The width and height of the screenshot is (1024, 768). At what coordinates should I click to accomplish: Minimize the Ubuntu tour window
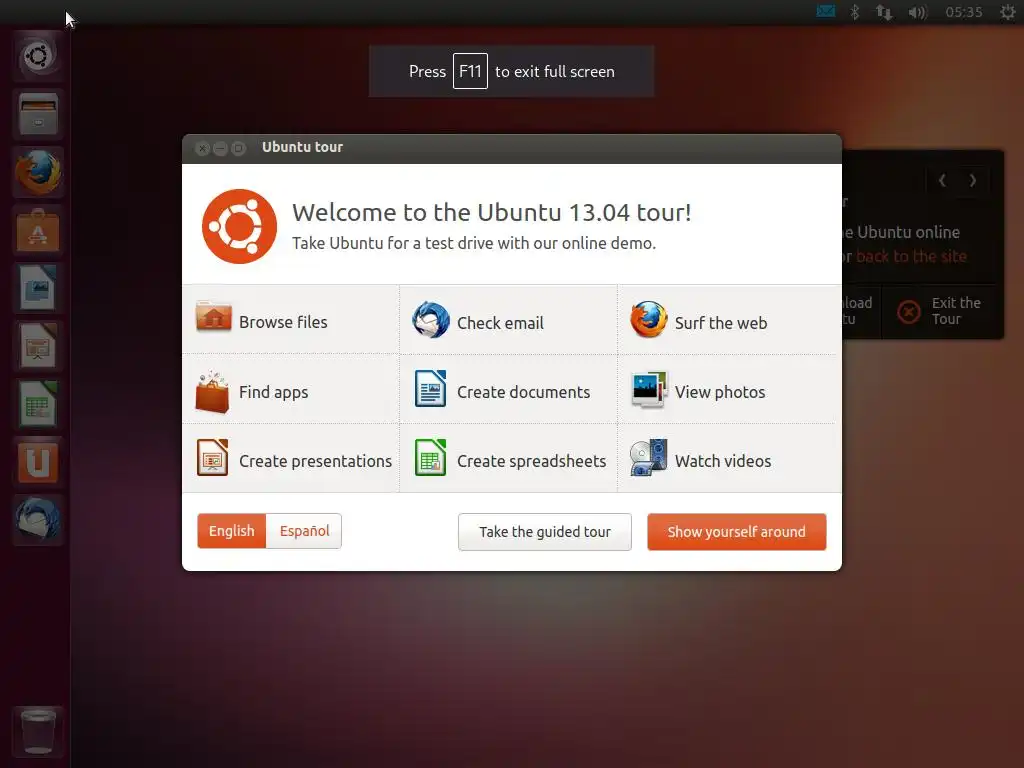click(x=220, y=148)
